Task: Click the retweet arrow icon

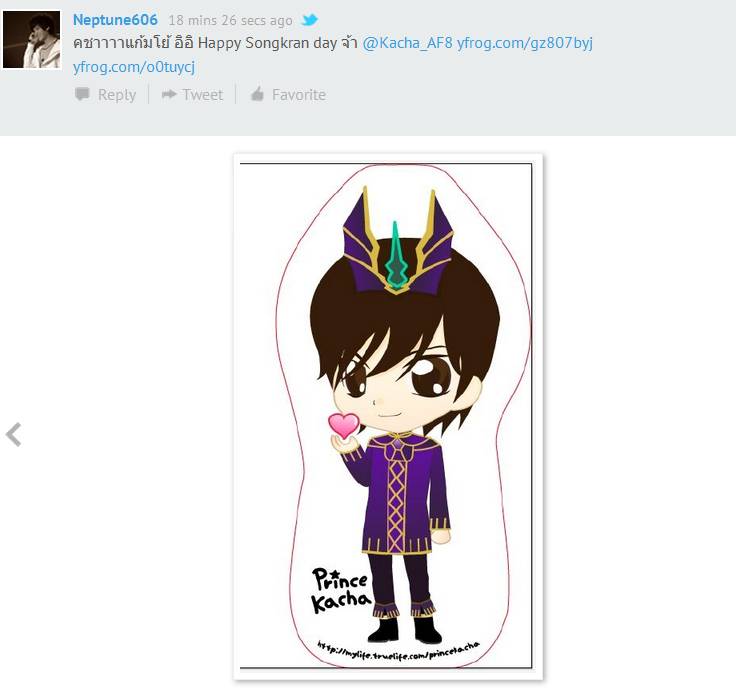Action: click(x=169, y=94)
